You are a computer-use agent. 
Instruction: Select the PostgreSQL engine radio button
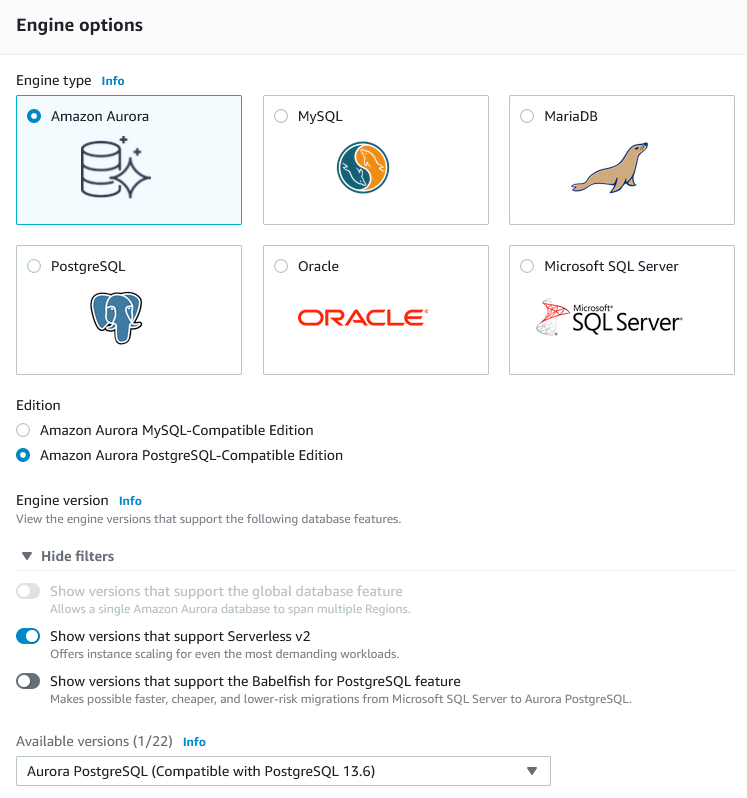click(x=34, y=266)
